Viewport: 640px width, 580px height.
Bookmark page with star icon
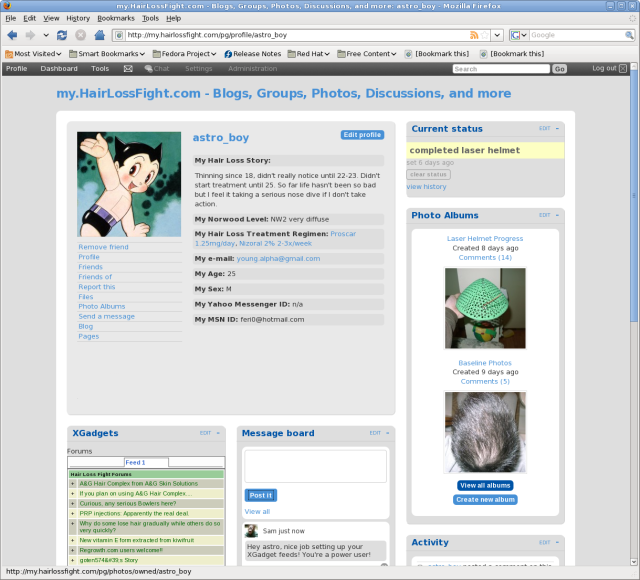[x=484, y=35]
